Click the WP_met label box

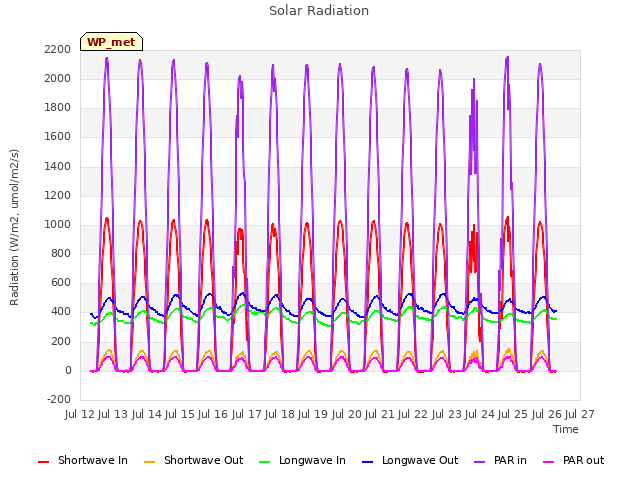tap(111, 42)
